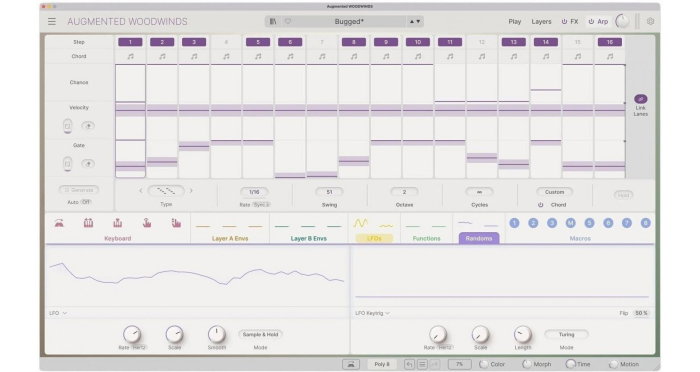Open the Layers view
Image resolution: width=700 pixels, height=372 pixels.
(x=541, y=21)
